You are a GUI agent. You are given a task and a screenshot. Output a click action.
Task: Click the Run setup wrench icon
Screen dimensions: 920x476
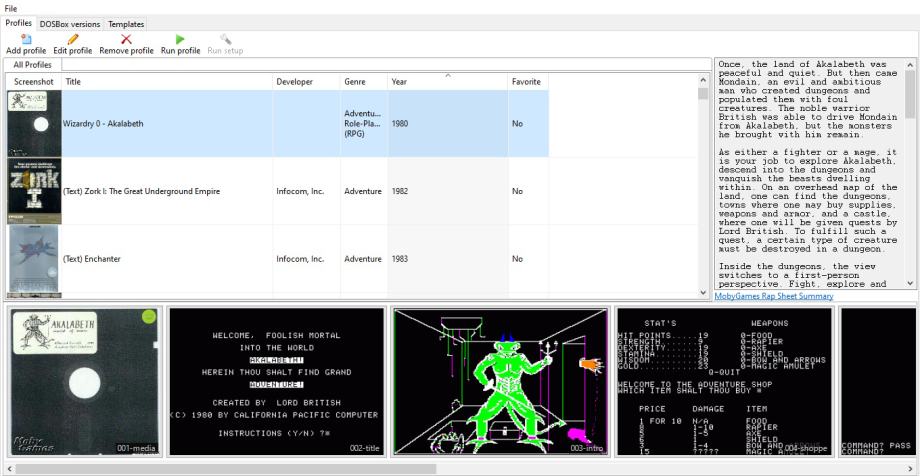(x=226, y=39)
